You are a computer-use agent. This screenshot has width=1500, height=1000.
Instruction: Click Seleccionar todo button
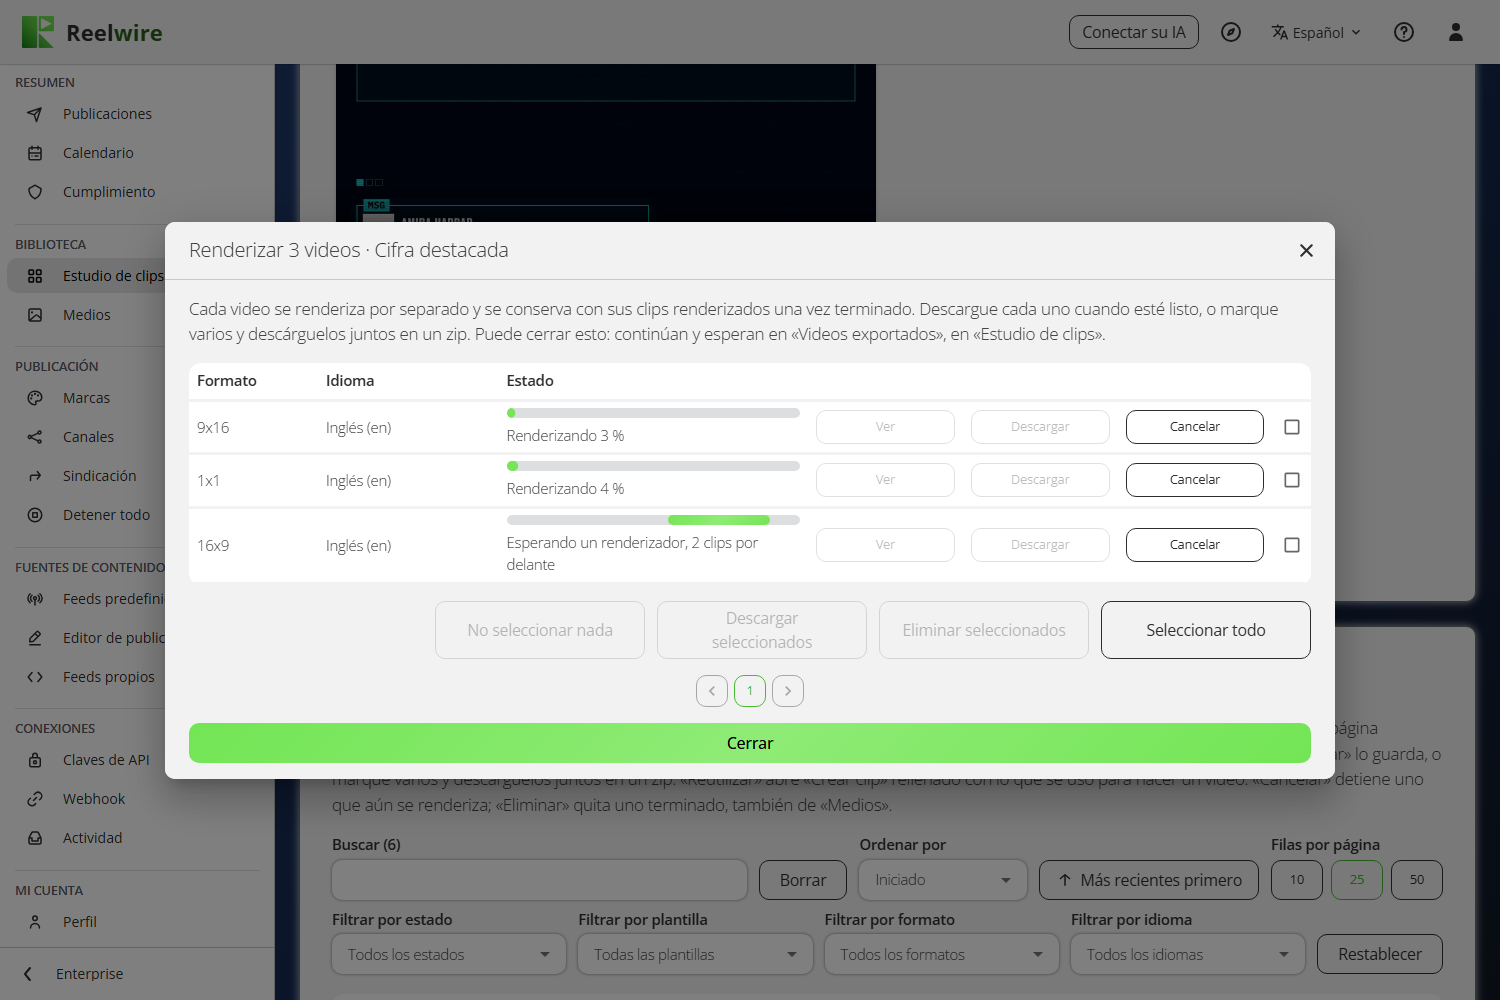[1206, 630]
